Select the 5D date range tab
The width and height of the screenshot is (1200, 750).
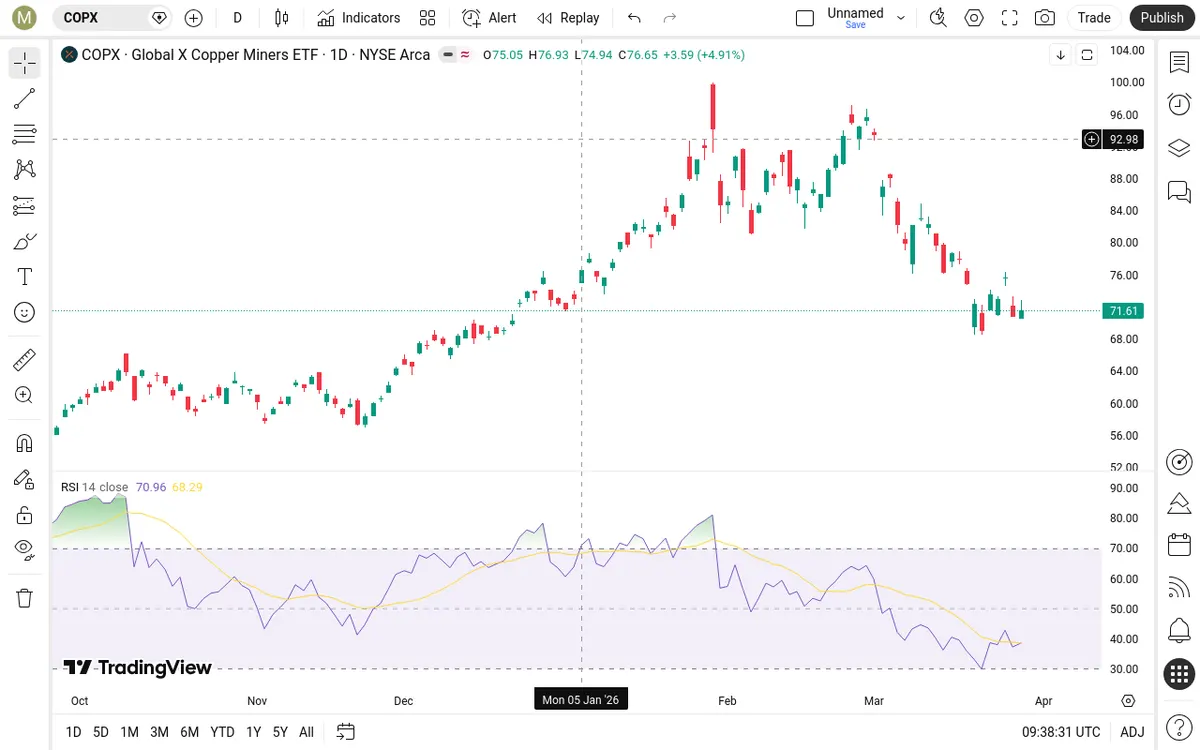[x=101, y=732]
